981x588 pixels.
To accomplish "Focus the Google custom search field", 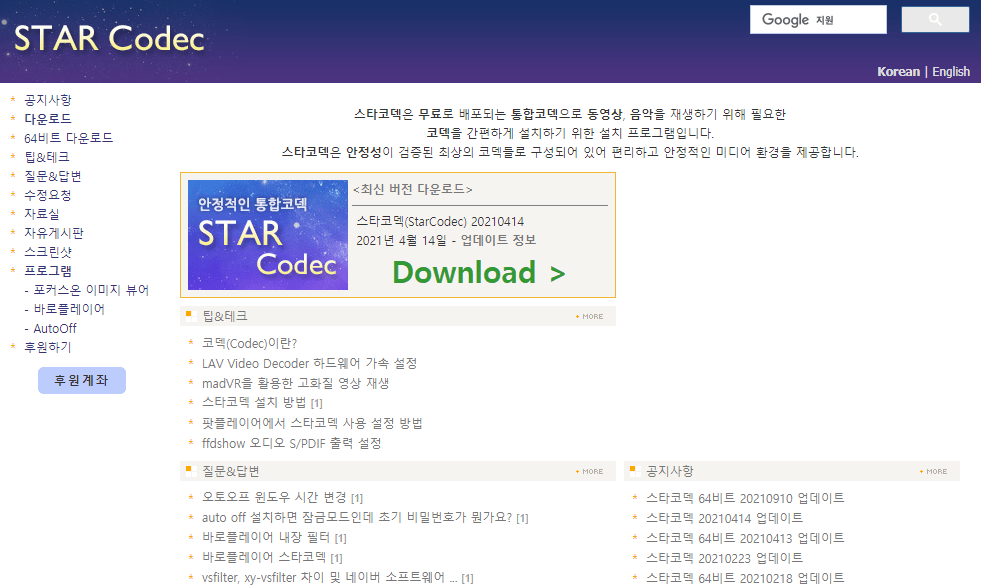I will (818, 19).
